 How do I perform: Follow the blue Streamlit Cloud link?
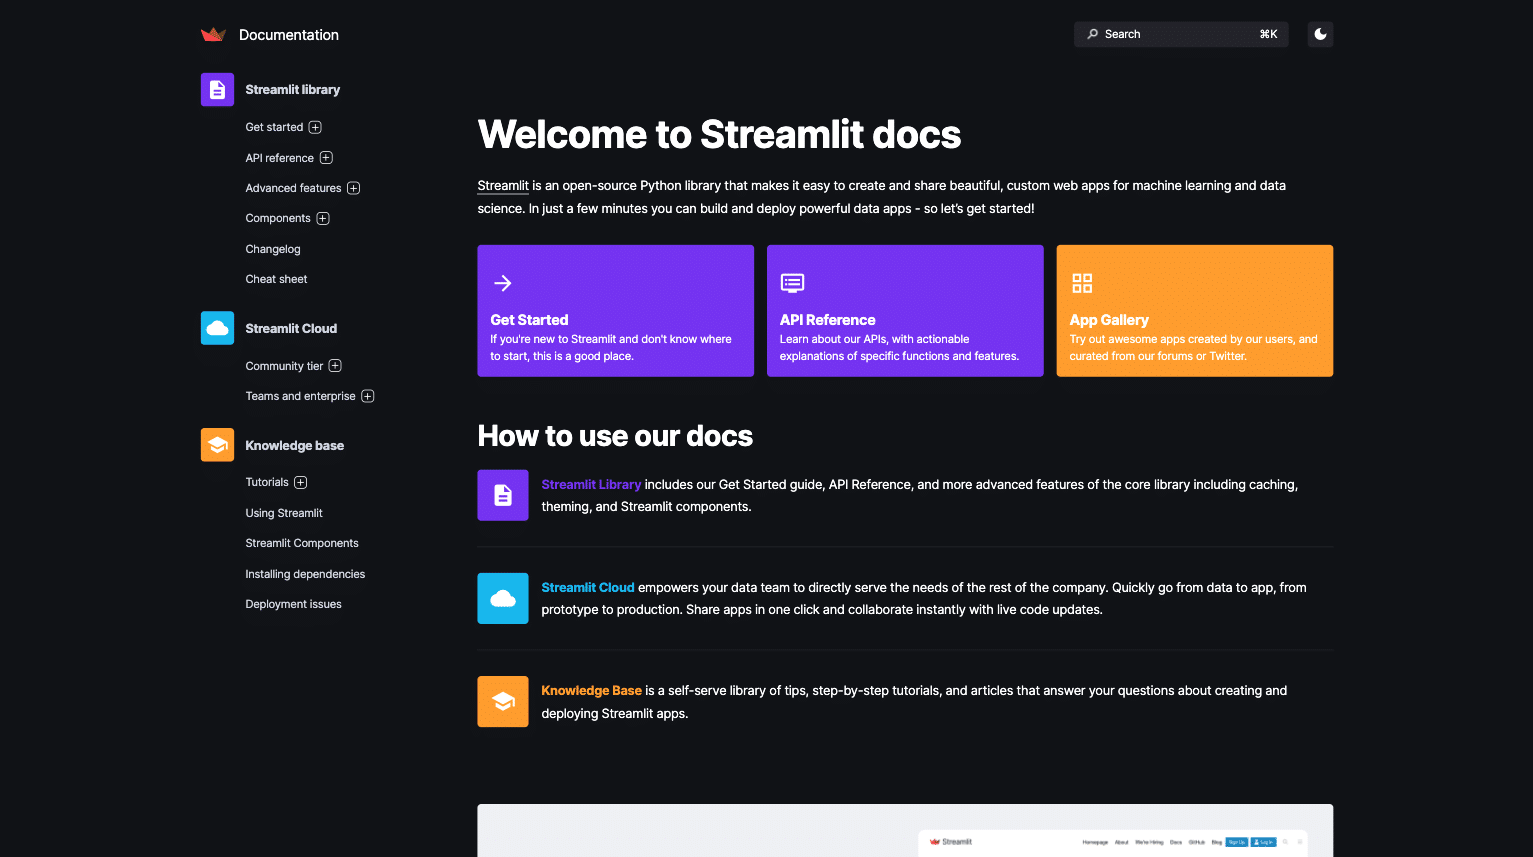coord(588,588)
